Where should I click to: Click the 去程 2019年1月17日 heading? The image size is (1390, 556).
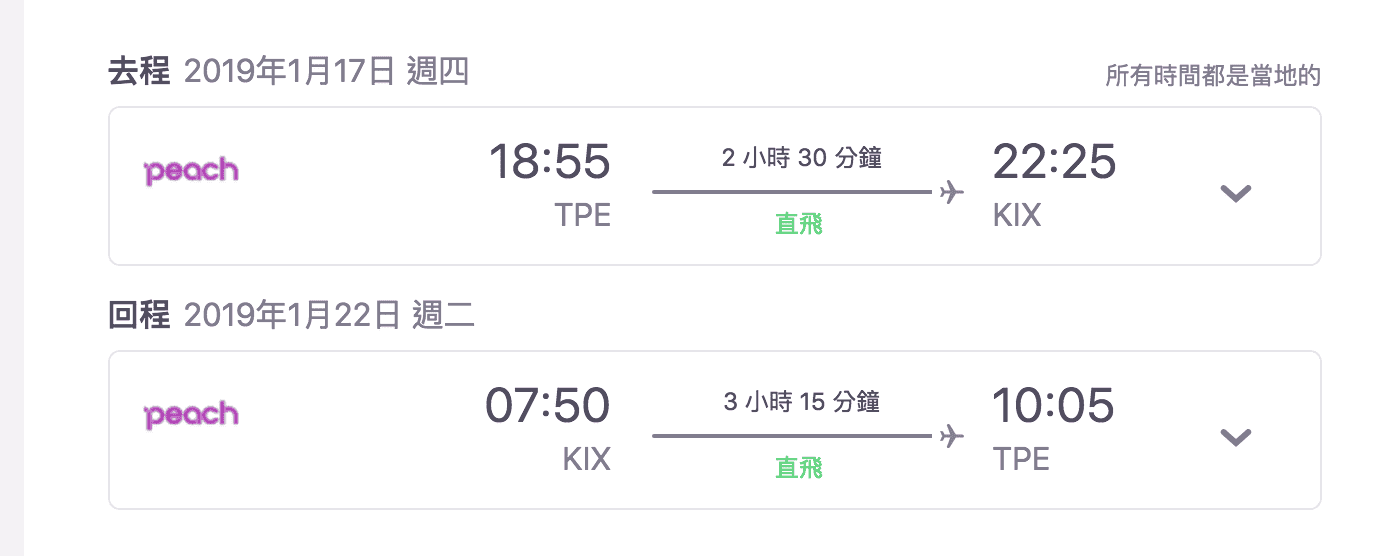click(288, 72)
